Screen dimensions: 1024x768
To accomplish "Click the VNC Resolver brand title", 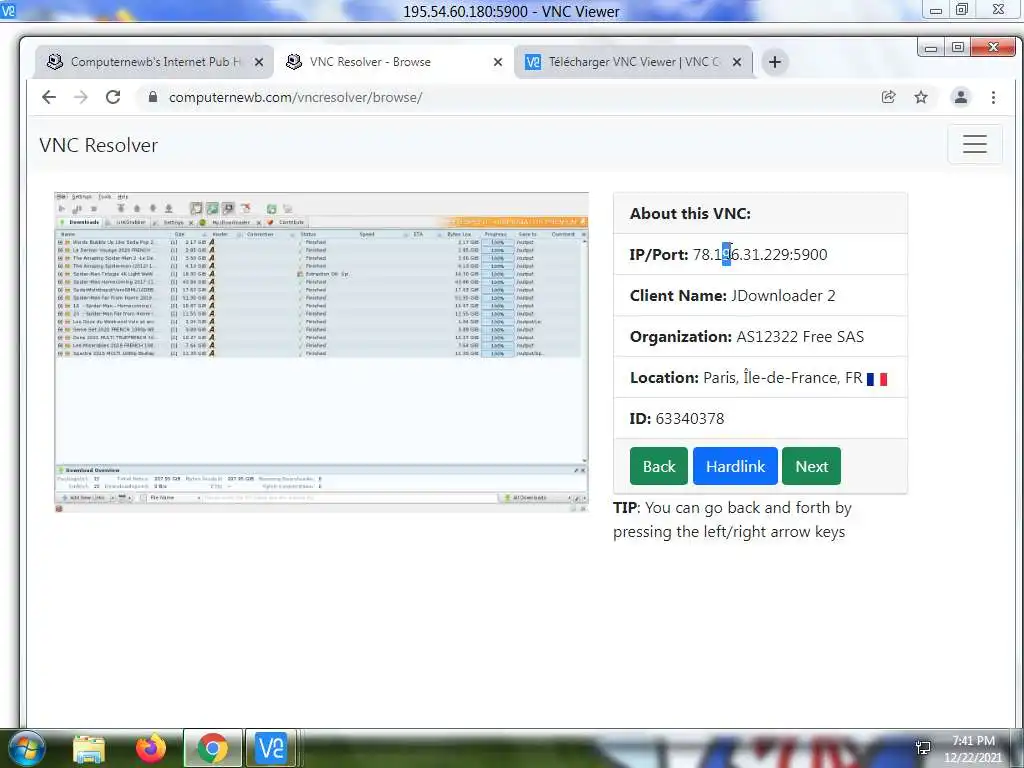I will [x=99, y=145].
